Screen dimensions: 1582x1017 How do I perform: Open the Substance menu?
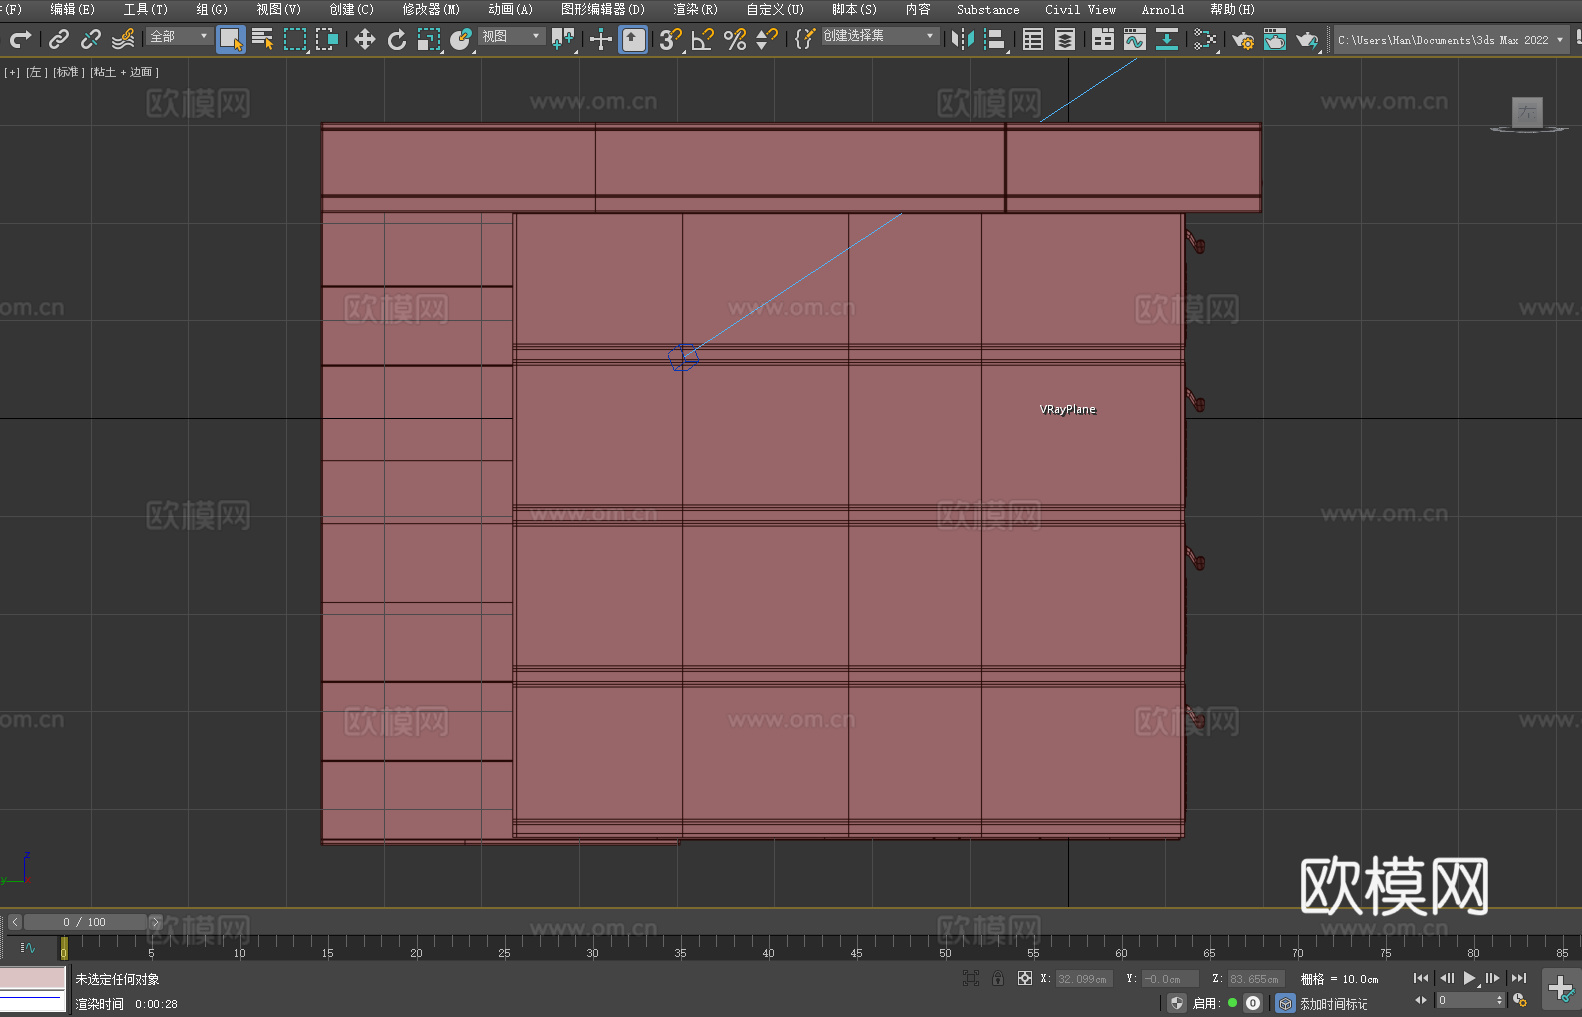[988, 9]
